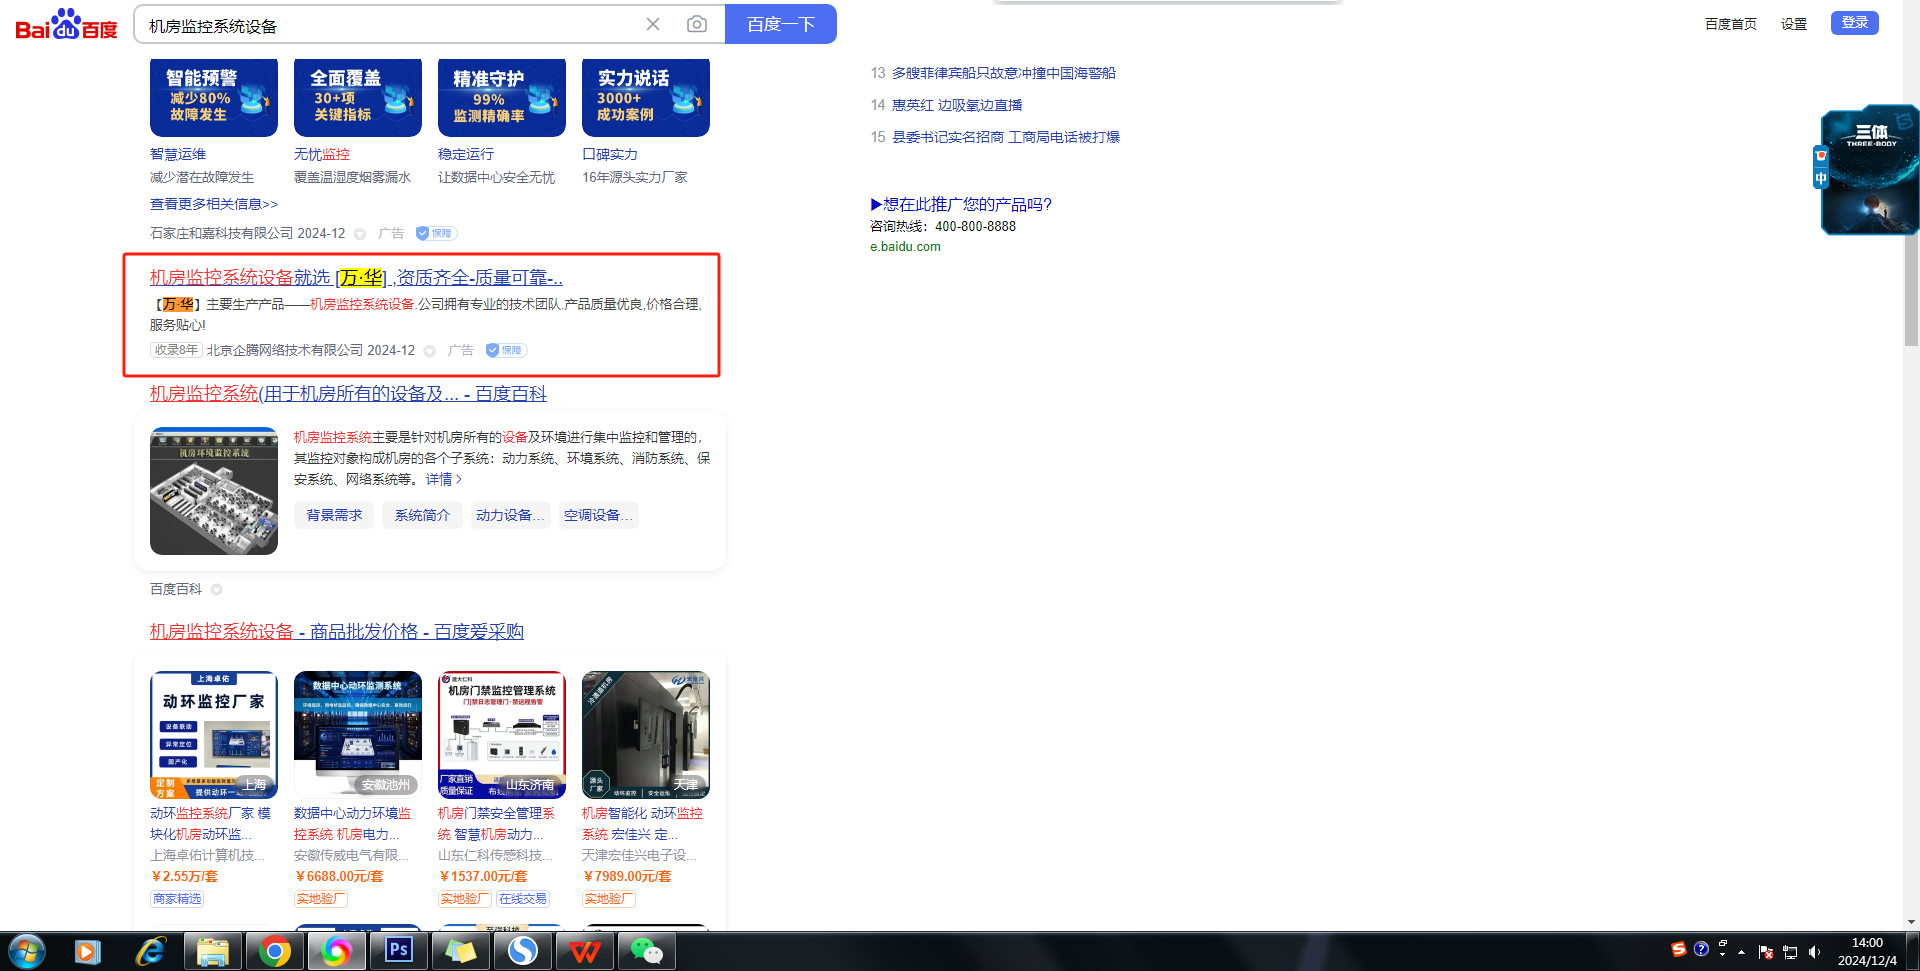The height and width of the screenshot is (971, 1920).
Task: Open WPS Office from taskbar
Action: (584, 951)
